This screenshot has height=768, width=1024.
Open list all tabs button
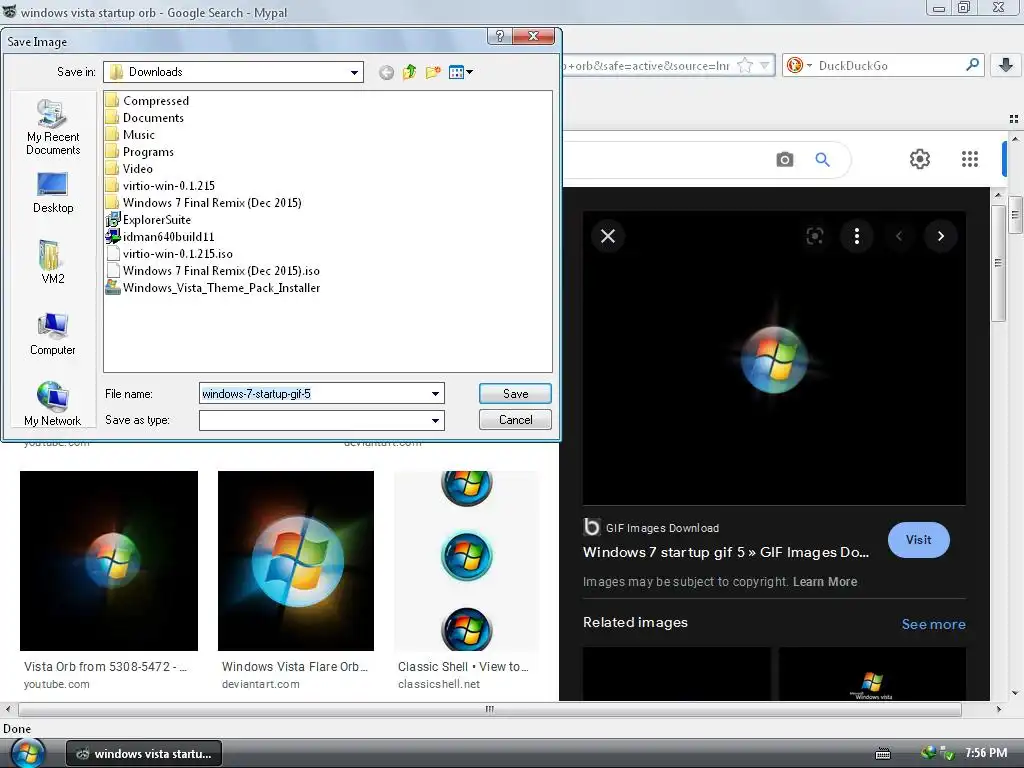(1014, 119)
